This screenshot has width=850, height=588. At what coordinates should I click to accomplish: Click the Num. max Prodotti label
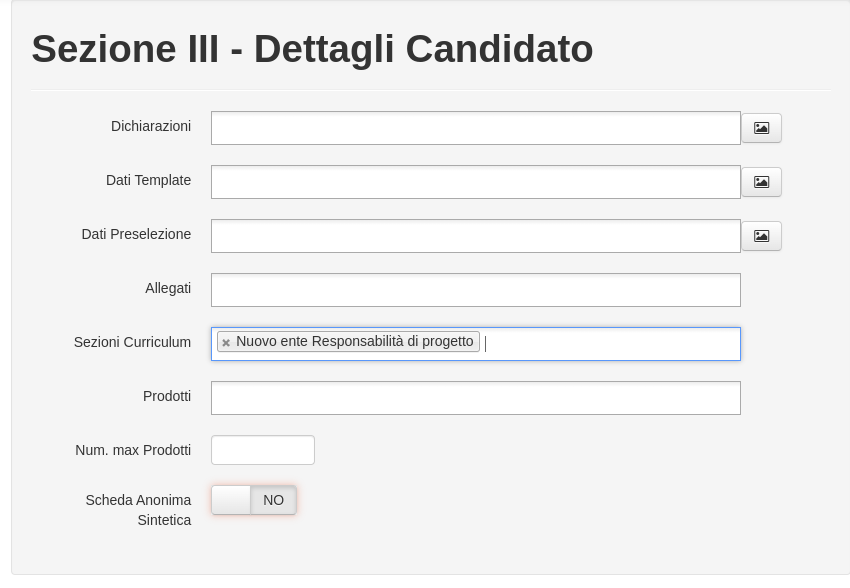point(133,450)
